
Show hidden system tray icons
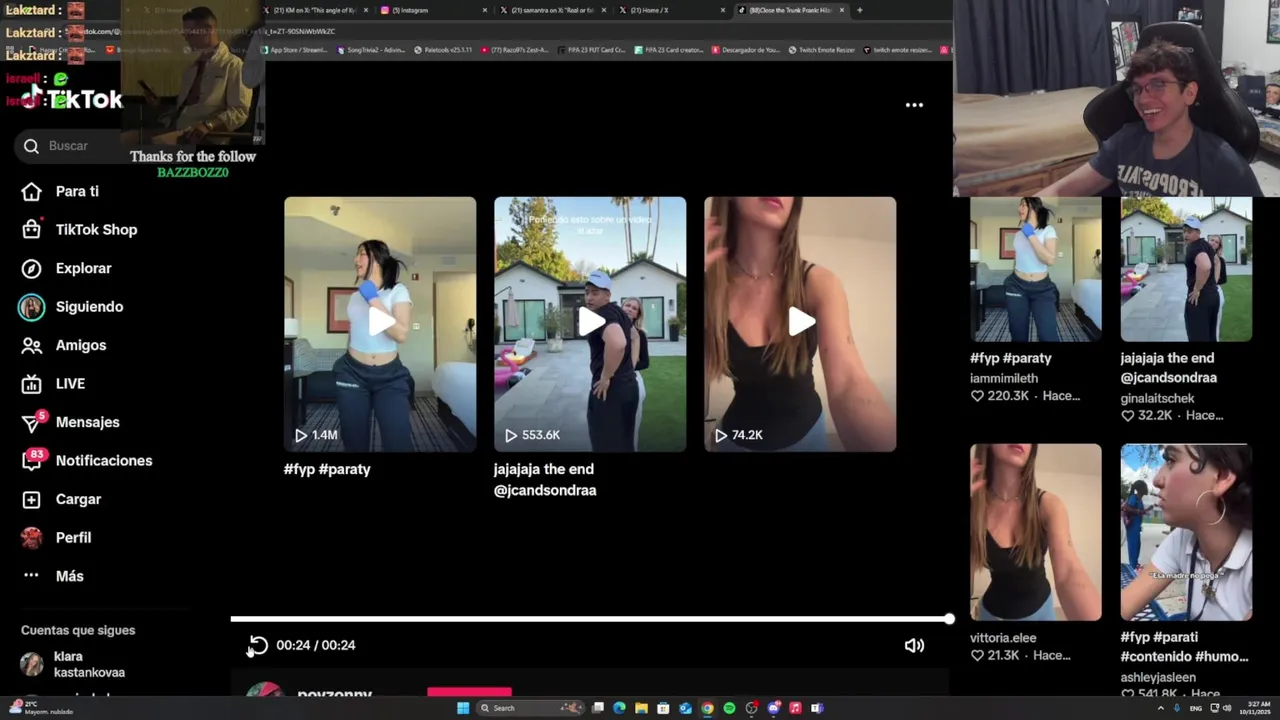pos(1160,708)
